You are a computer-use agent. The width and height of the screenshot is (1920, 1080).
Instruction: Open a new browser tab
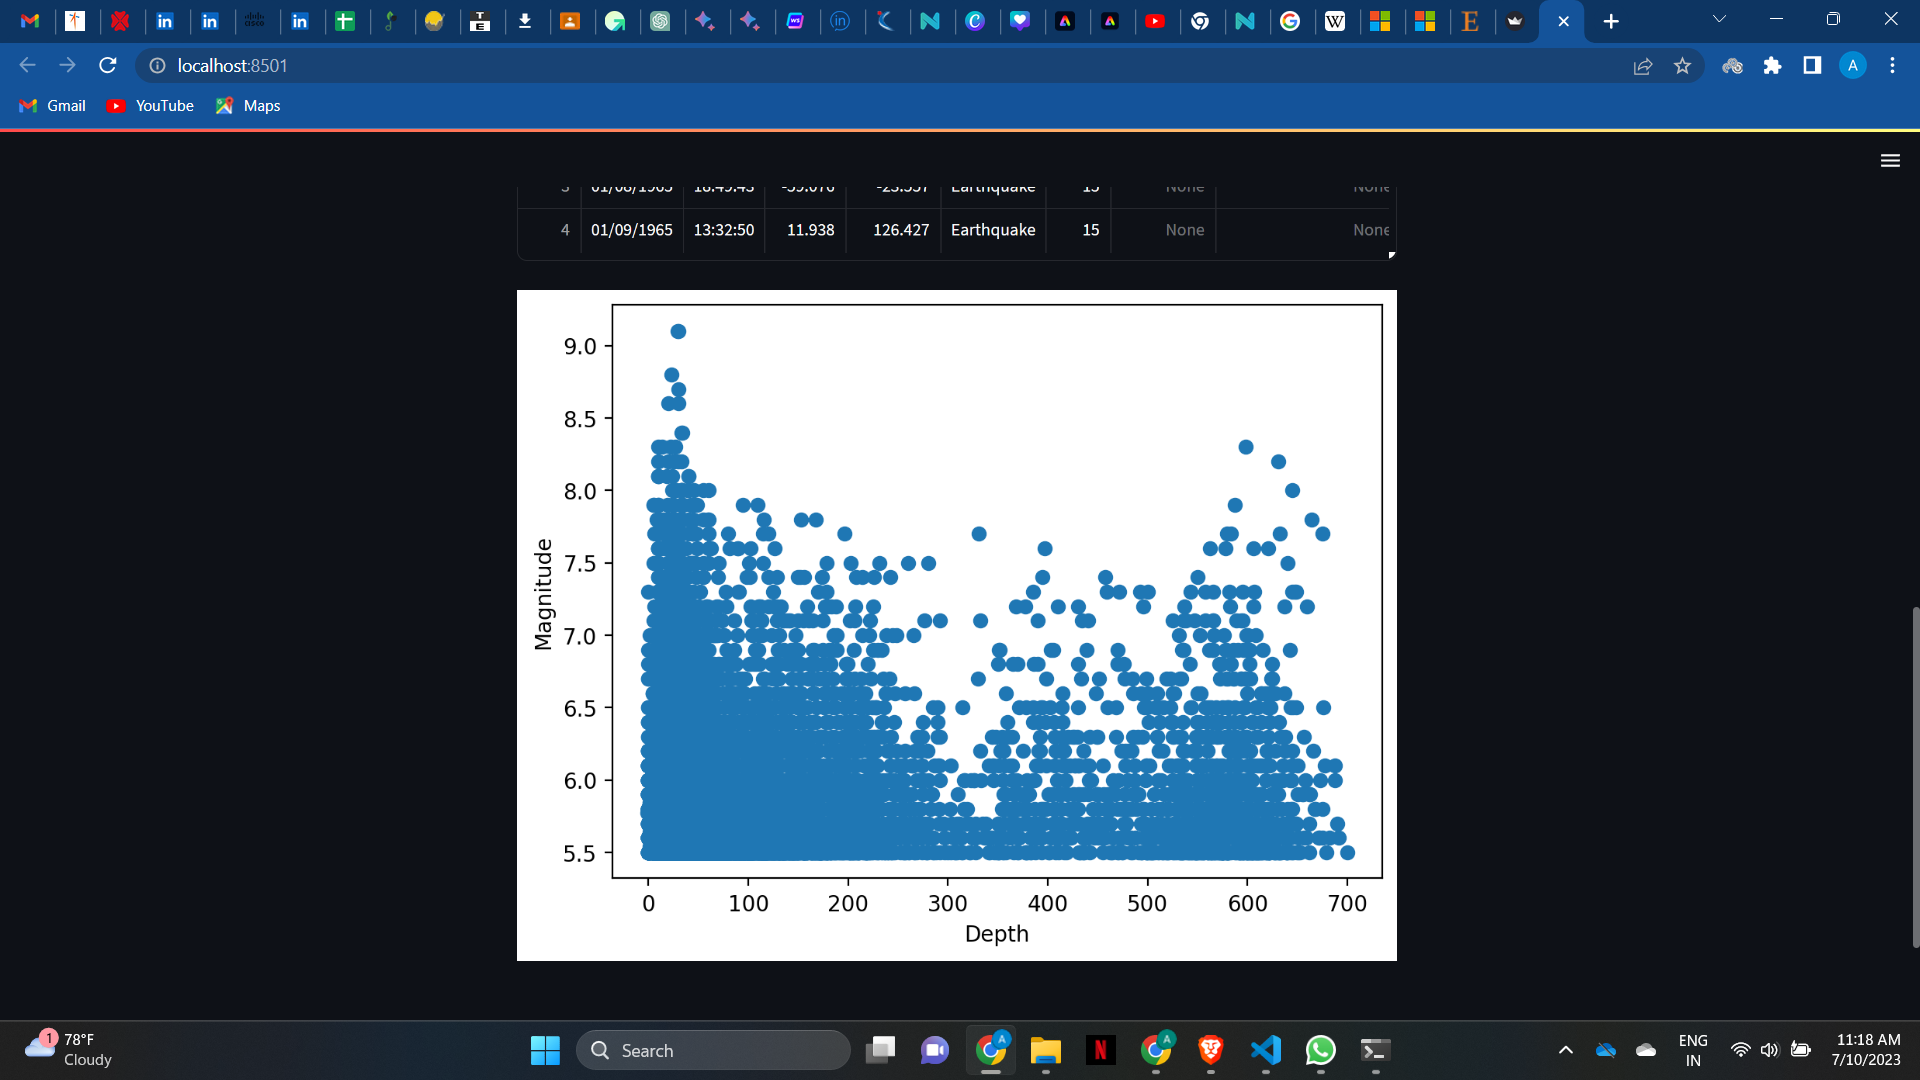(x=1611, y=20)
